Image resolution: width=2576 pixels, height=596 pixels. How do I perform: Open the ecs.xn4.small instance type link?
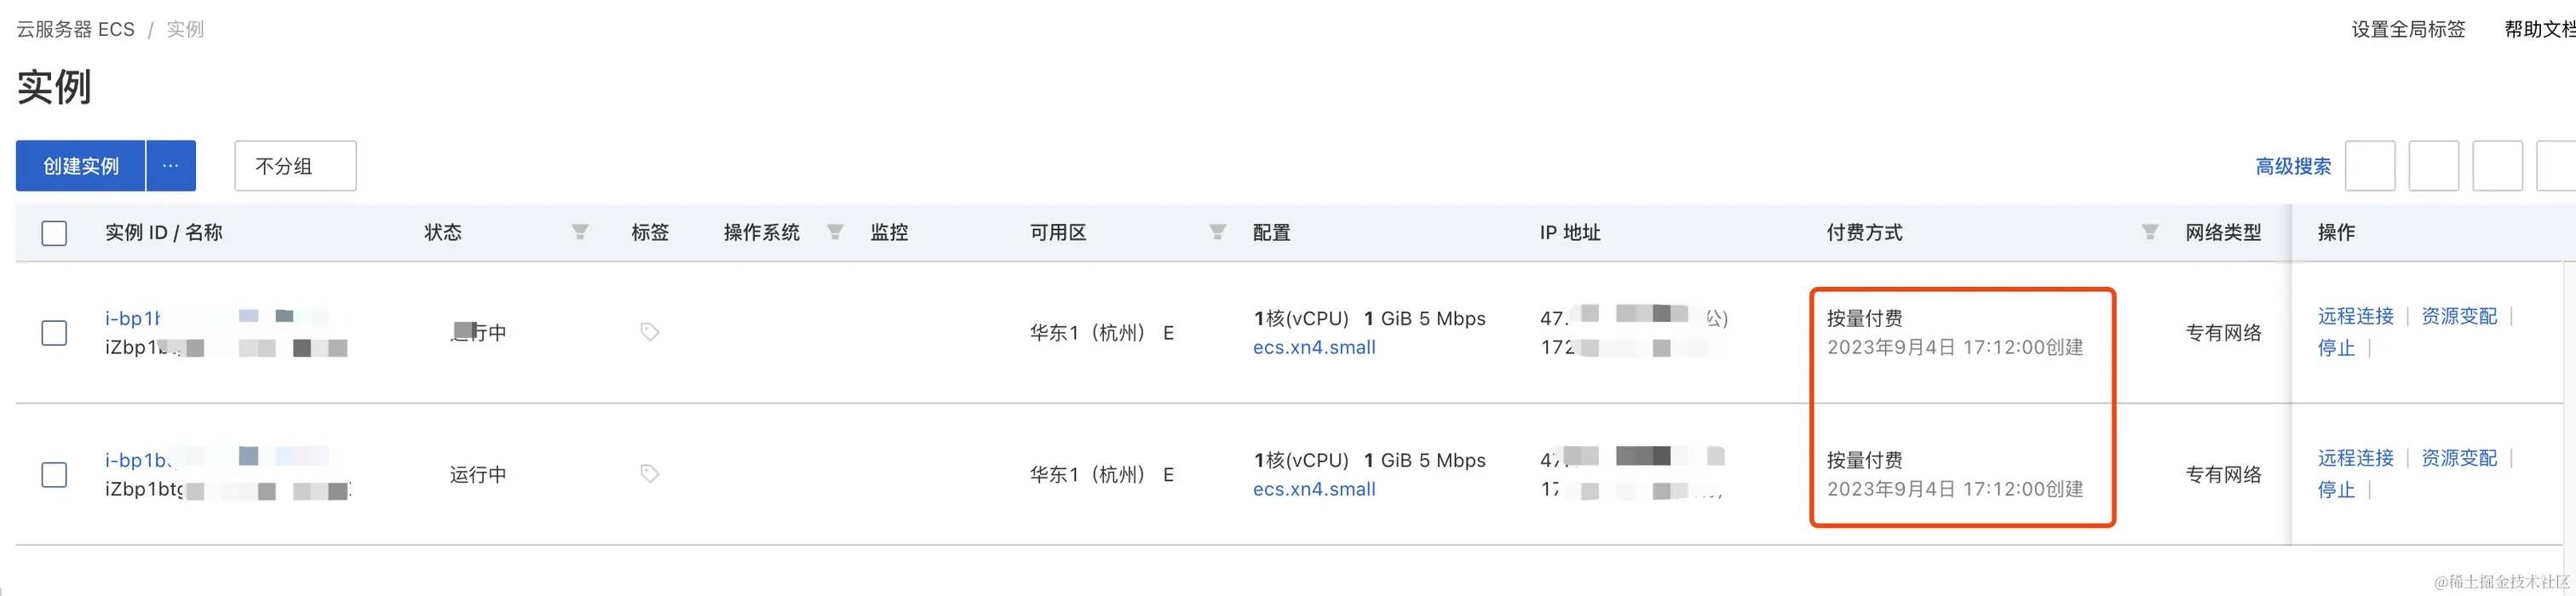point(1314,347)
